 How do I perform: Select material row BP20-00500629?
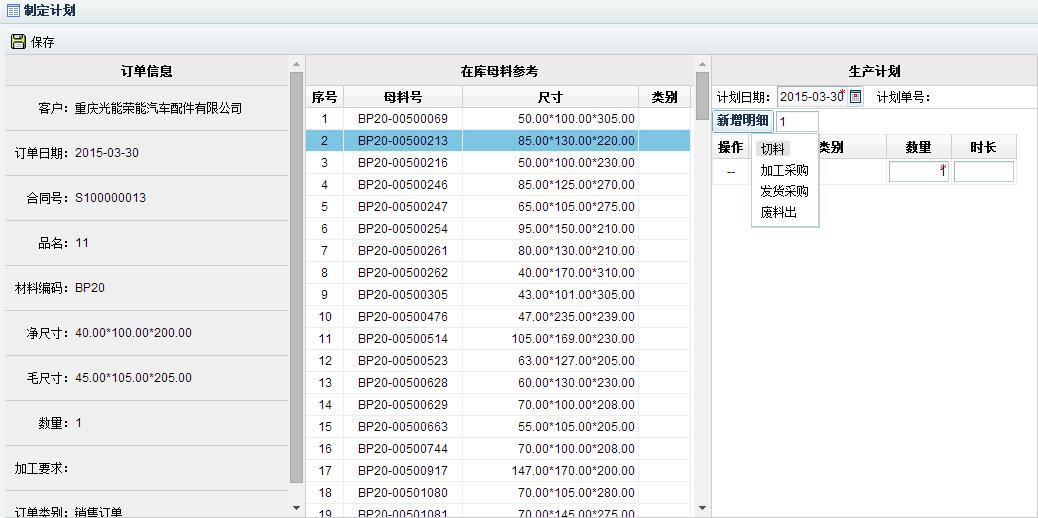(498, 405)
